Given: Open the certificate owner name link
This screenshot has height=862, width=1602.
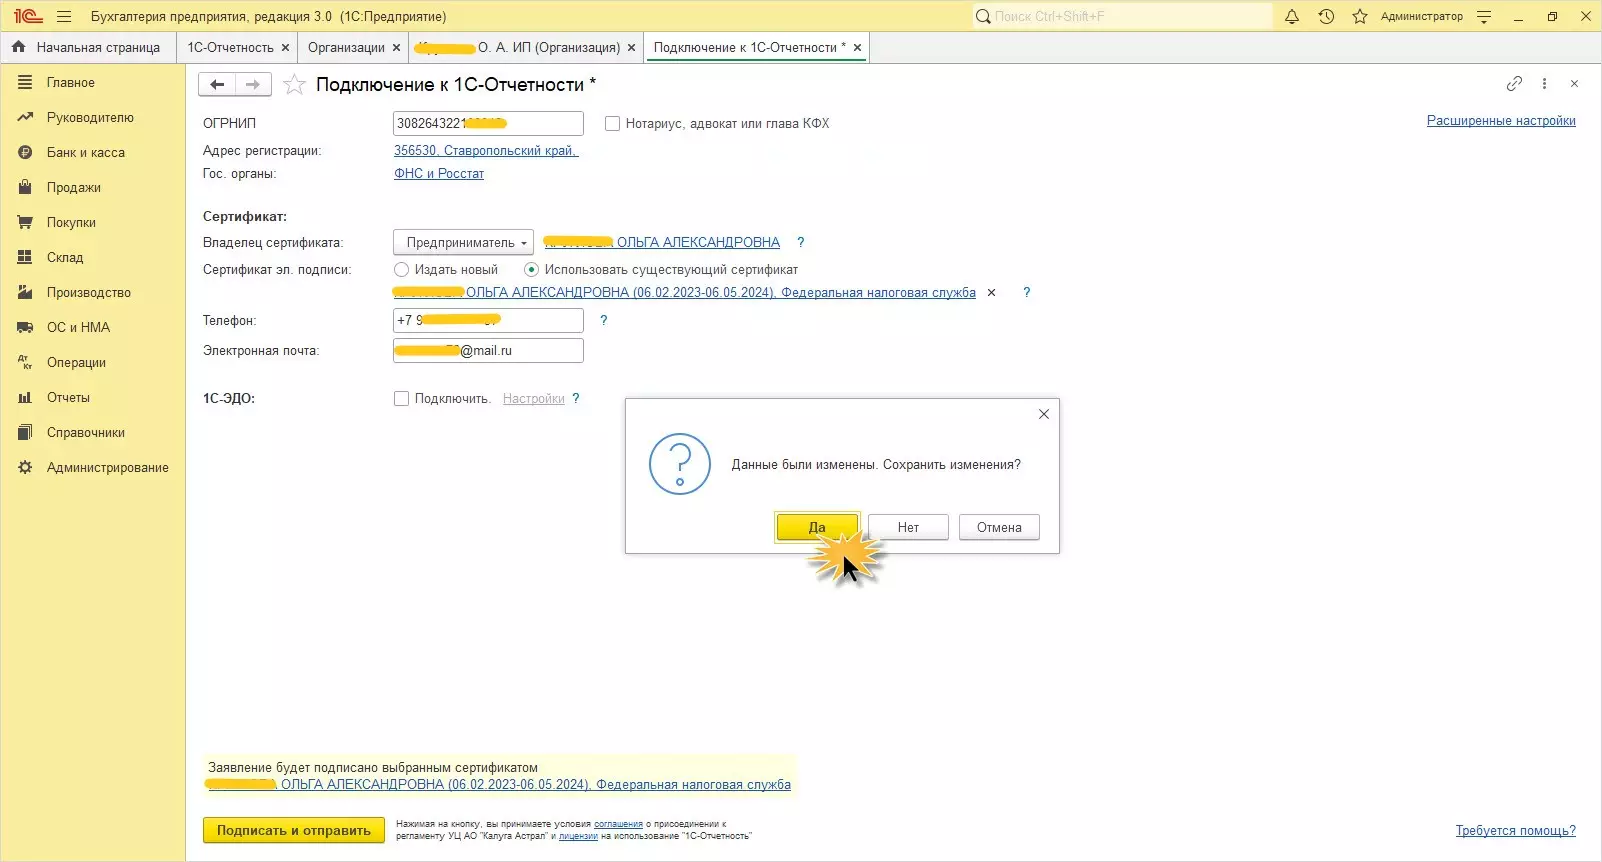Looking at the screenshot, I should 661,242.
